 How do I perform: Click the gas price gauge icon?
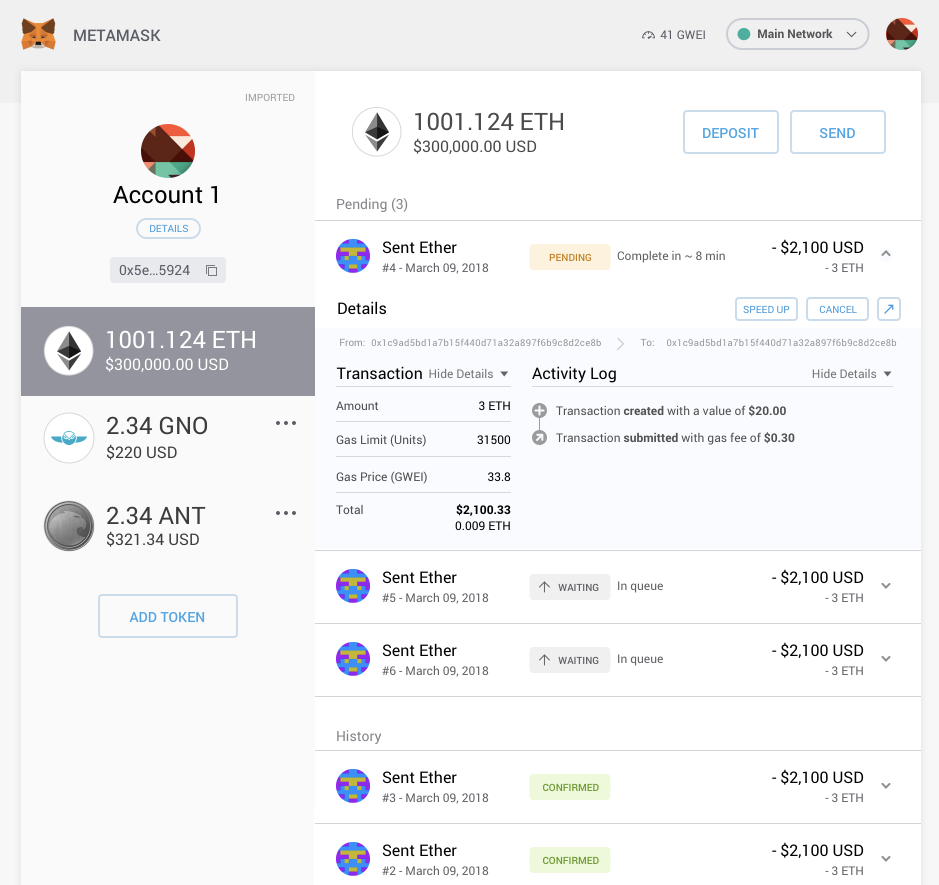point(648,35)
